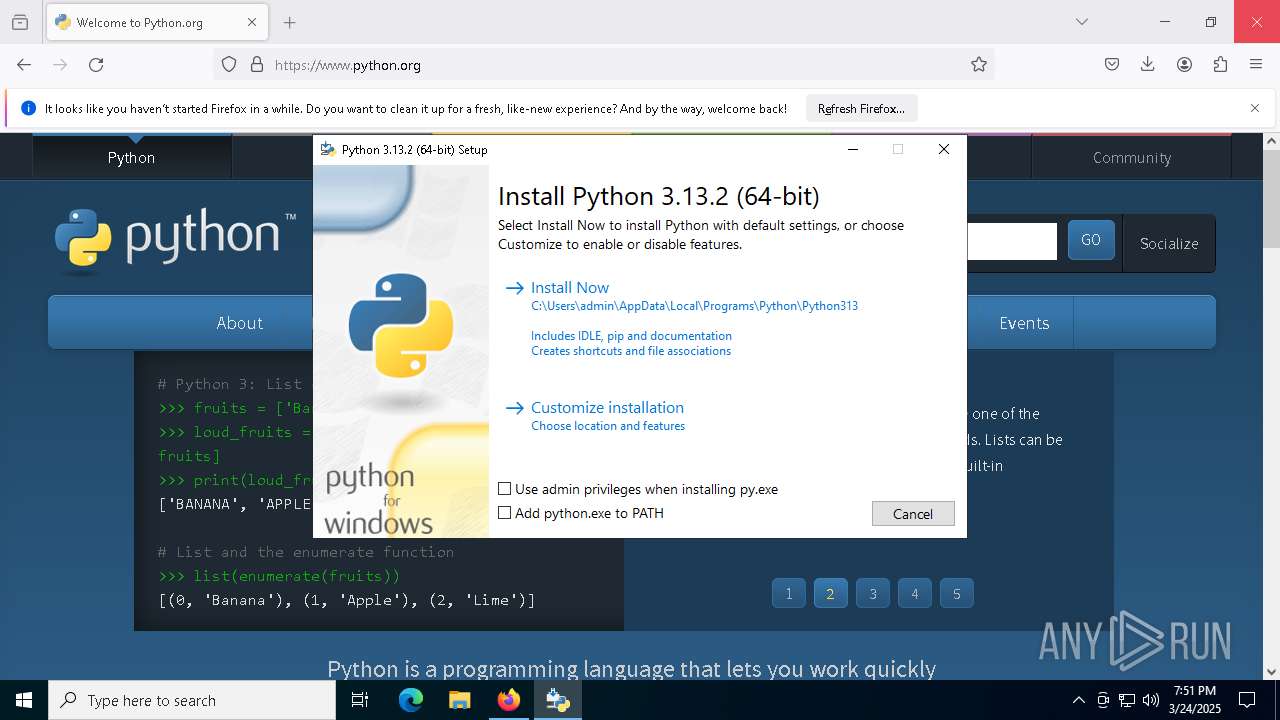The width and height of the screenshot is (1280, 720).
Task: Open the Firefox downloads panel
Action: click(1148, 64)
